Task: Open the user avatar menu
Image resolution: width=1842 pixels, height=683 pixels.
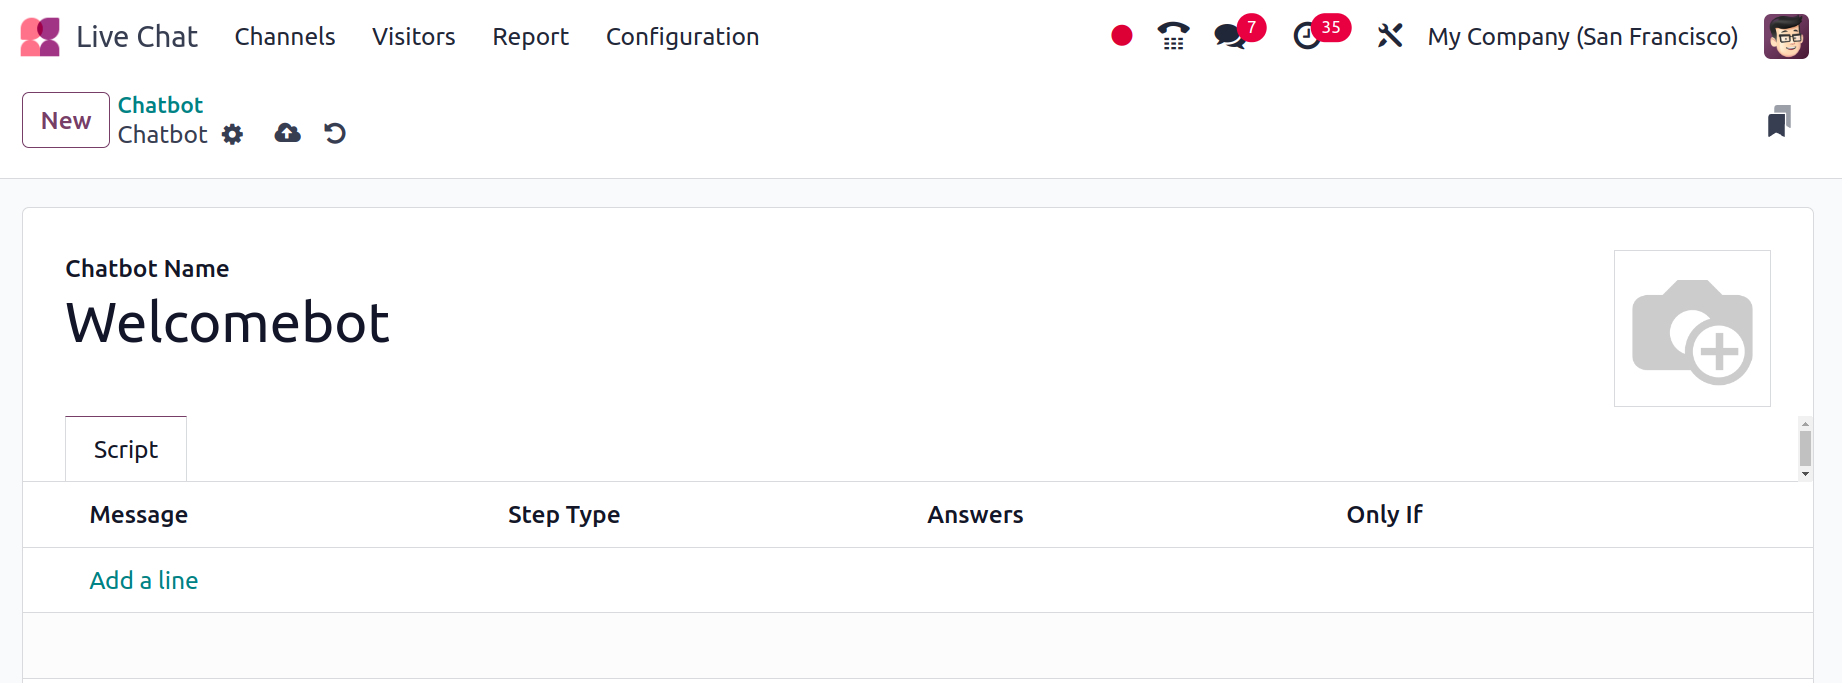Action: tap(1786, 36)
